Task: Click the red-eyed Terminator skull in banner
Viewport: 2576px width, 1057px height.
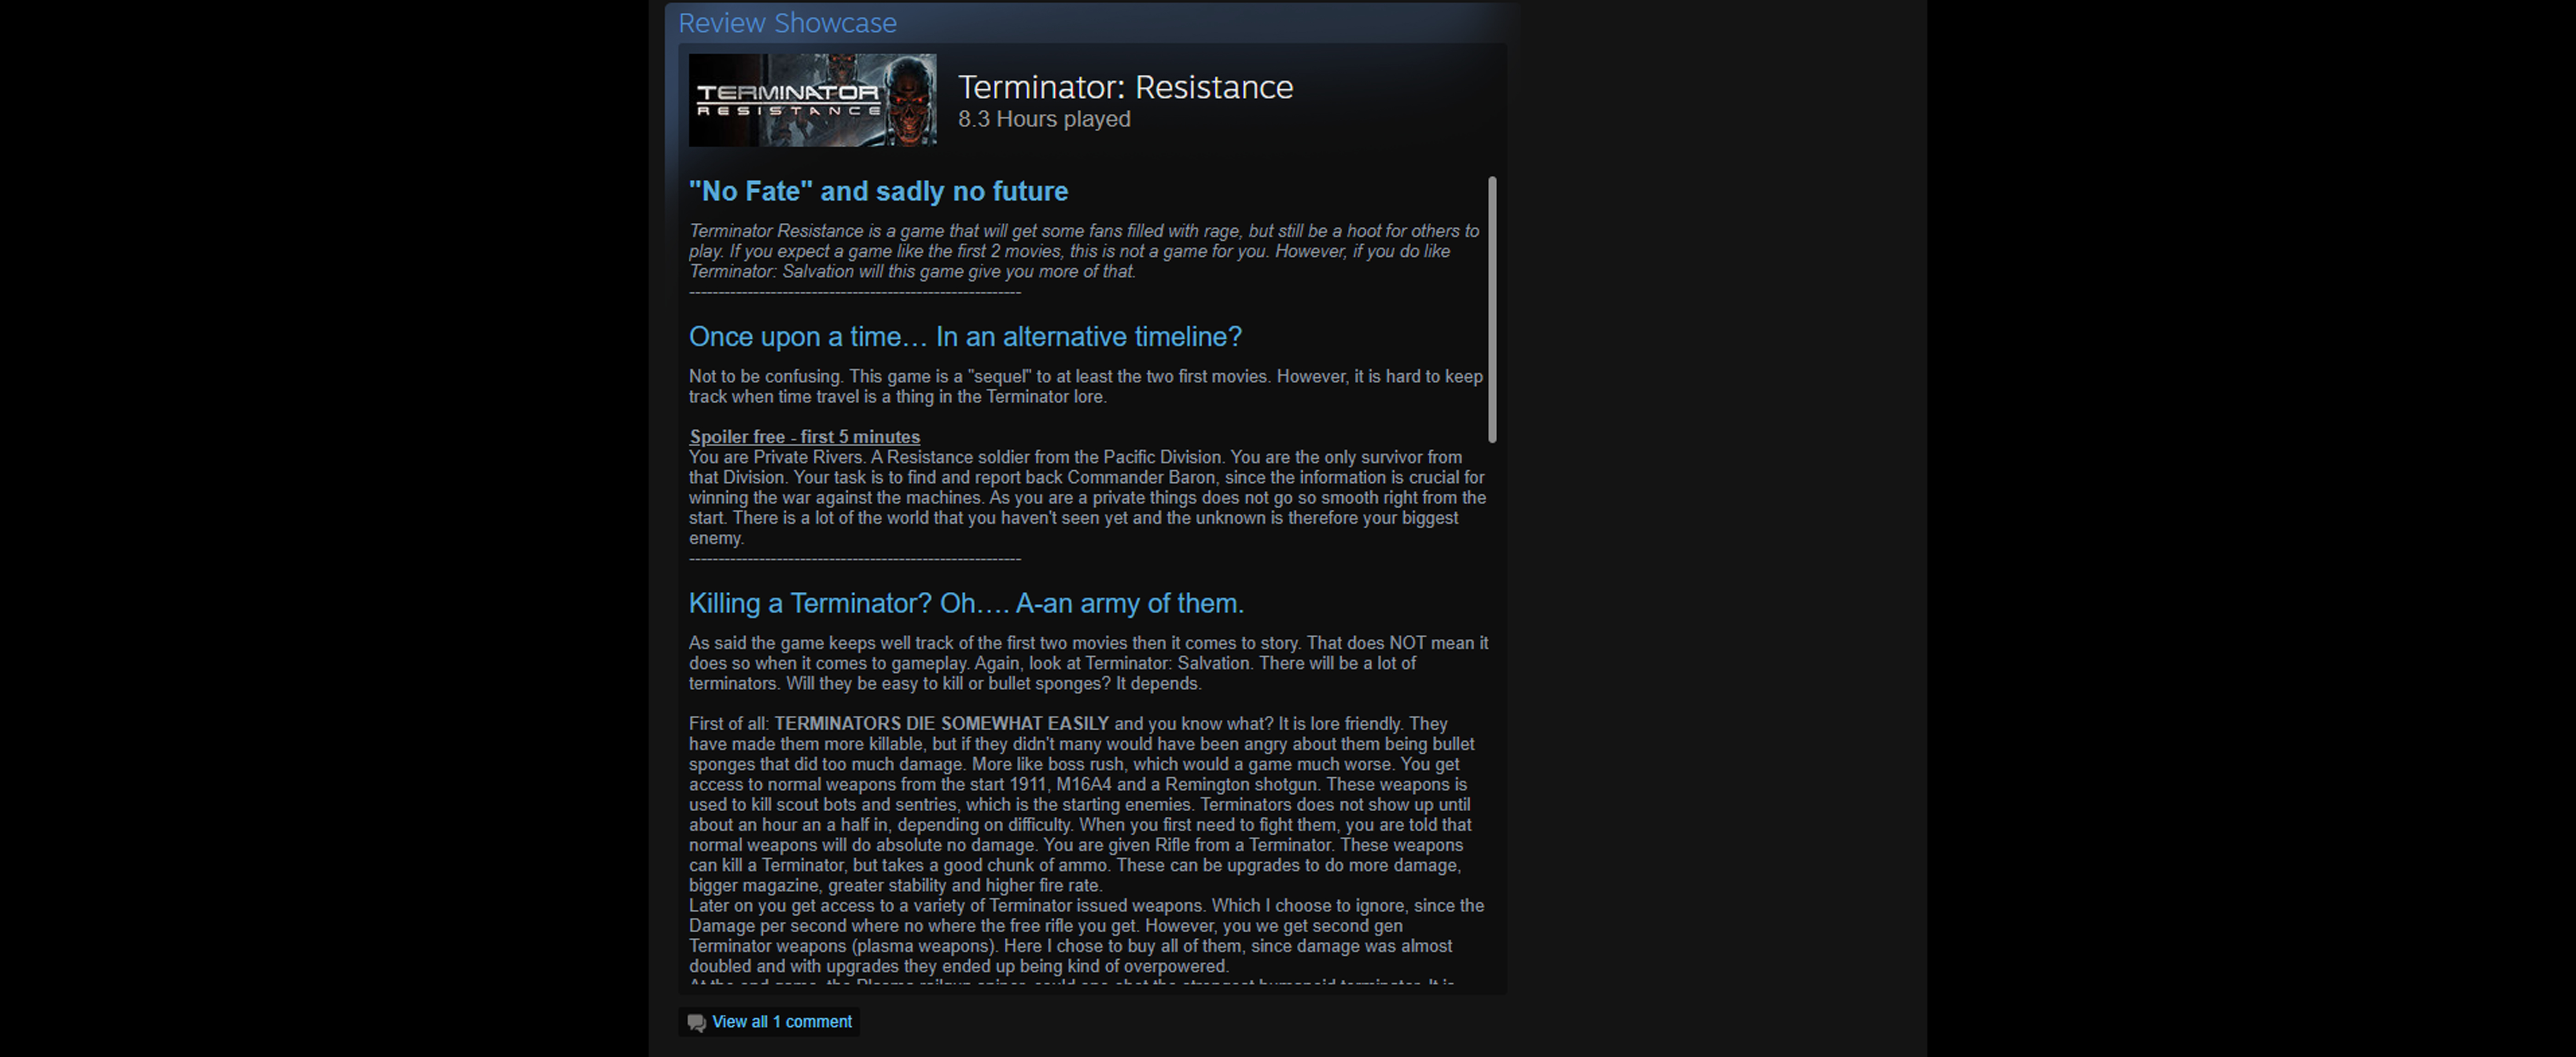Action: tap(909, 100)
